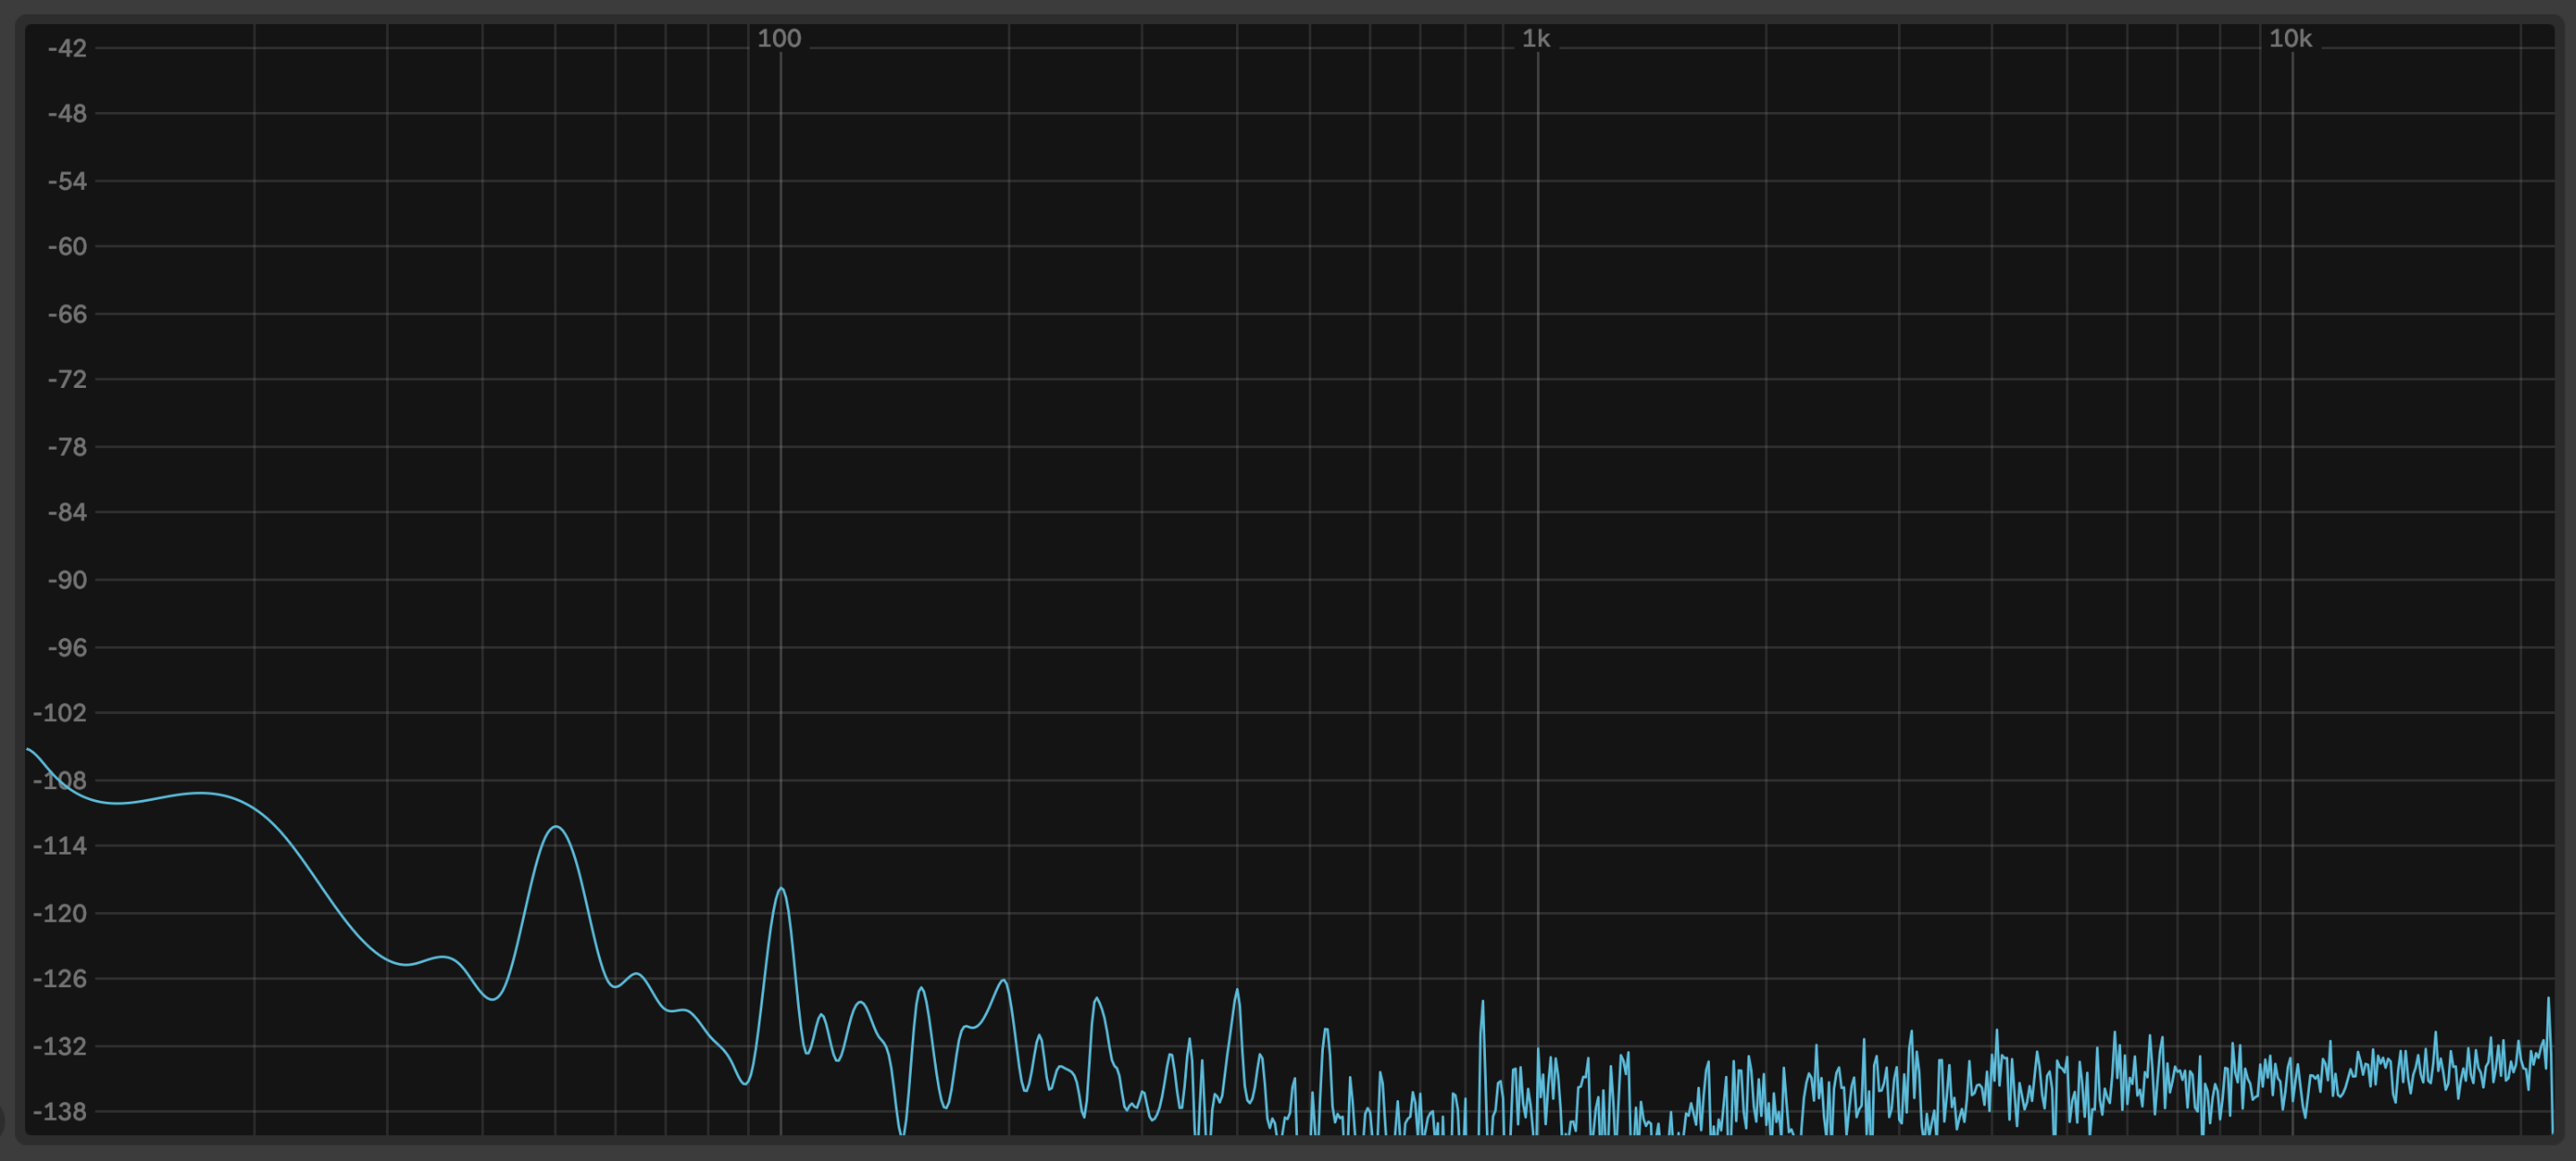Viewport: 2576px width, 1161px height.
Task: Click the -42 dB scale label
Action: (x=67, y=48)
